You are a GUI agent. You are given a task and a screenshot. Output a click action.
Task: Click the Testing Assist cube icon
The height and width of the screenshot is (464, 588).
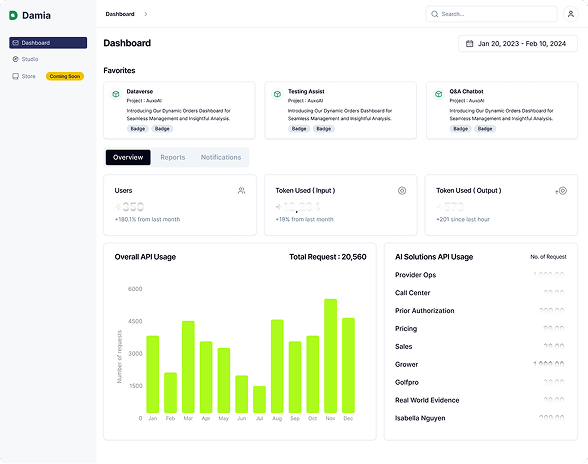[x=277, y=94]
